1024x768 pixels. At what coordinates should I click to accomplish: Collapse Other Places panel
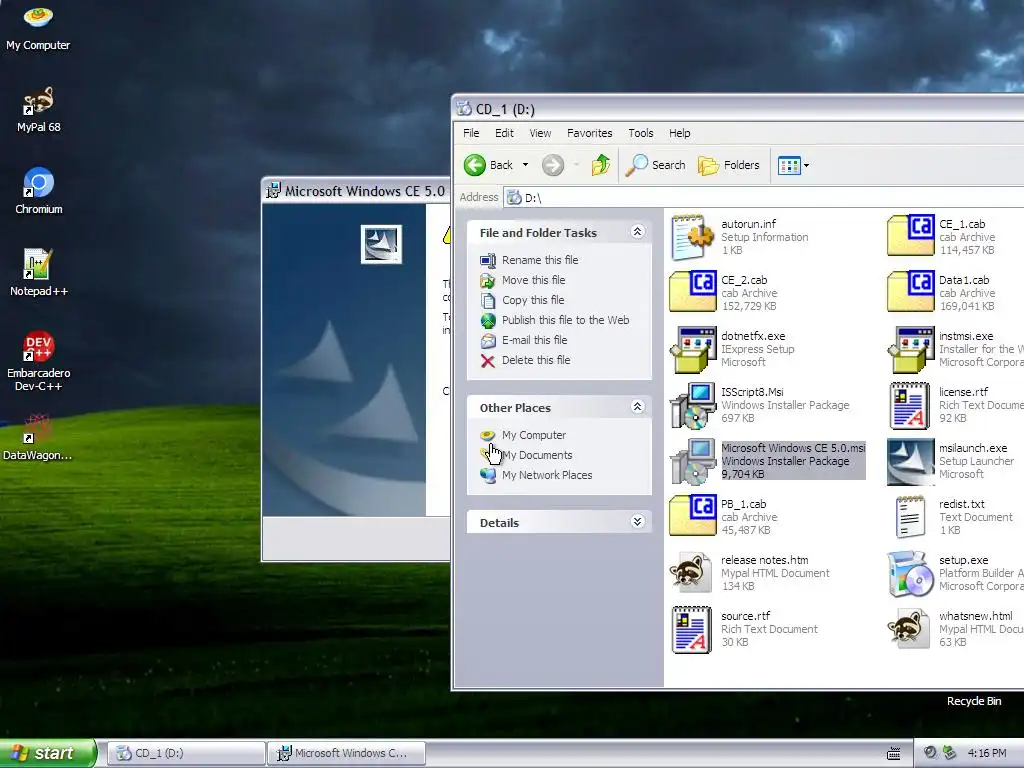coord(637,407)
